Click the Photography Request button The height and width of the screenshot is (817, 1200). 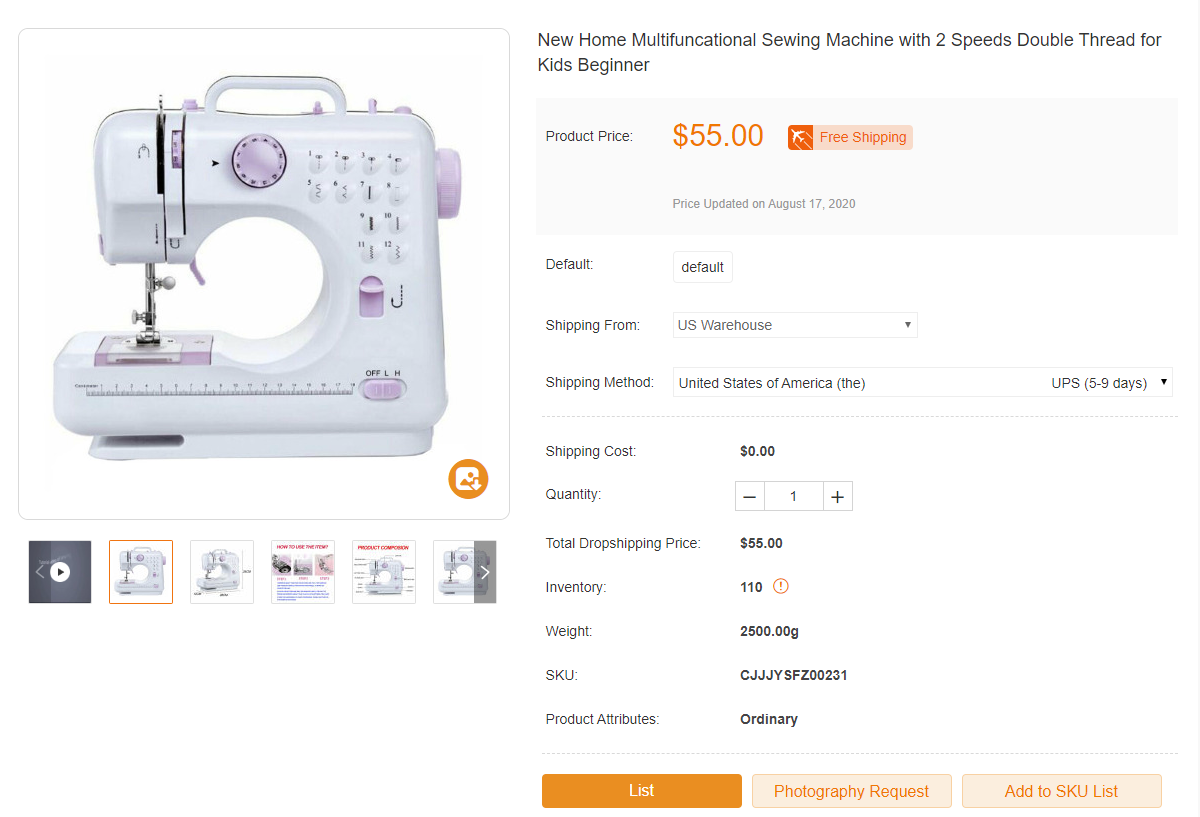coord(851,791)
